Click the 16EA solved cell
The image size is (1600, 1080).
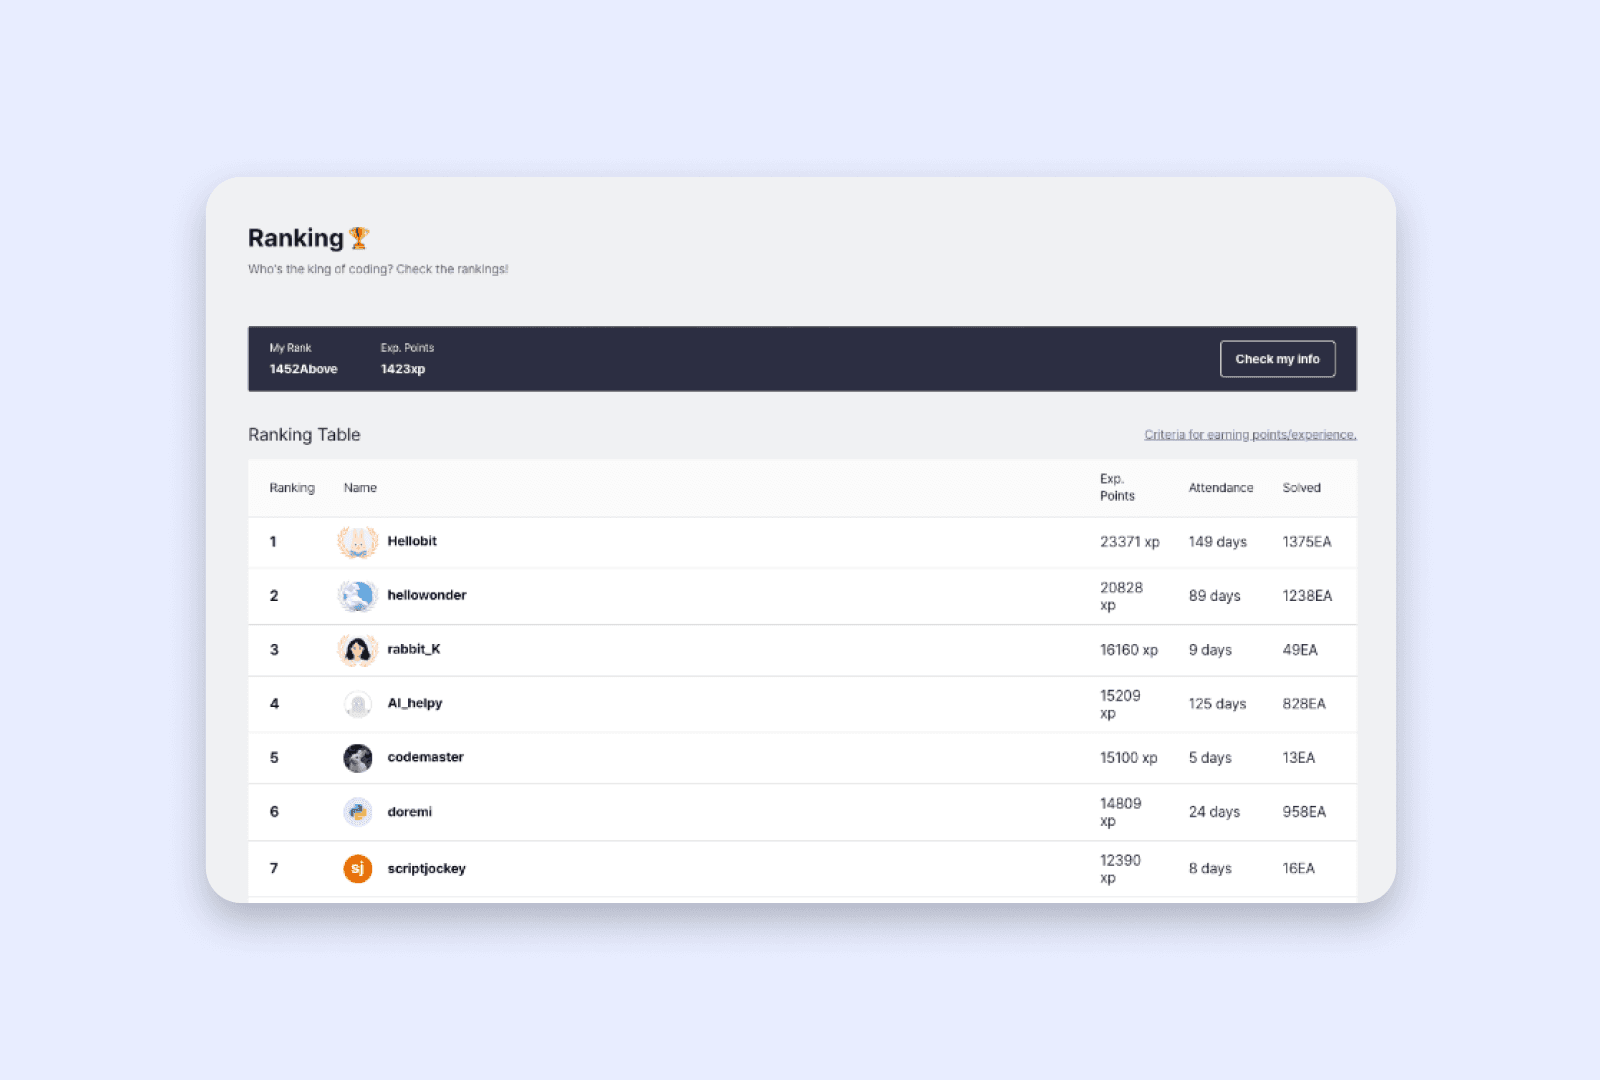(x=1299, y=869)
